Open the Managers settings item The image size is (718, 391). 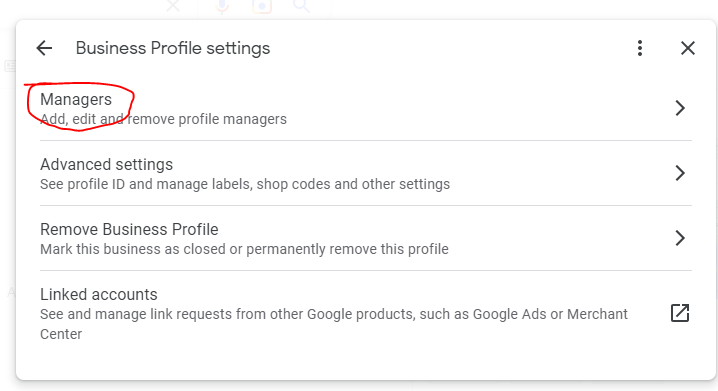click(x=365, y=109)
